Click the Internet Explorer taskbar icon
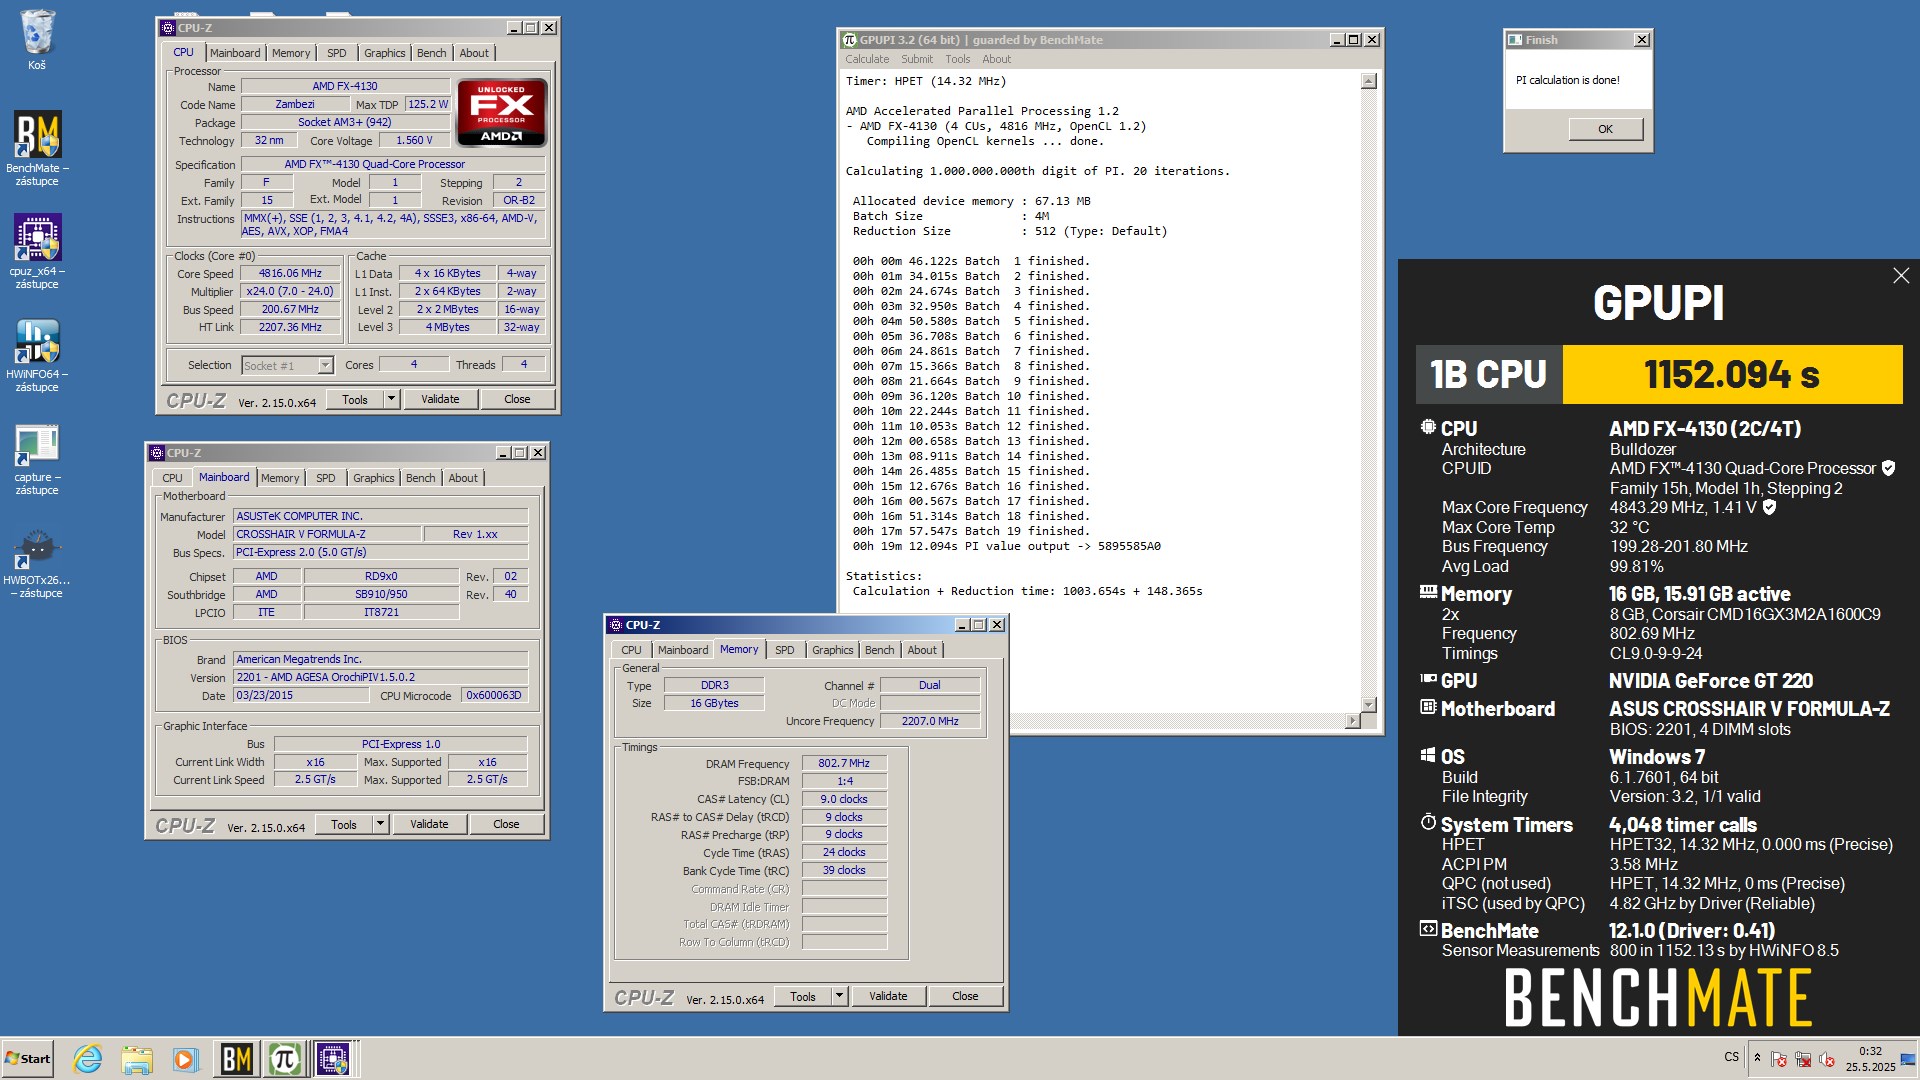Image resolution: width=1920 pixels, height=1080 pixels. point(88,1059)
